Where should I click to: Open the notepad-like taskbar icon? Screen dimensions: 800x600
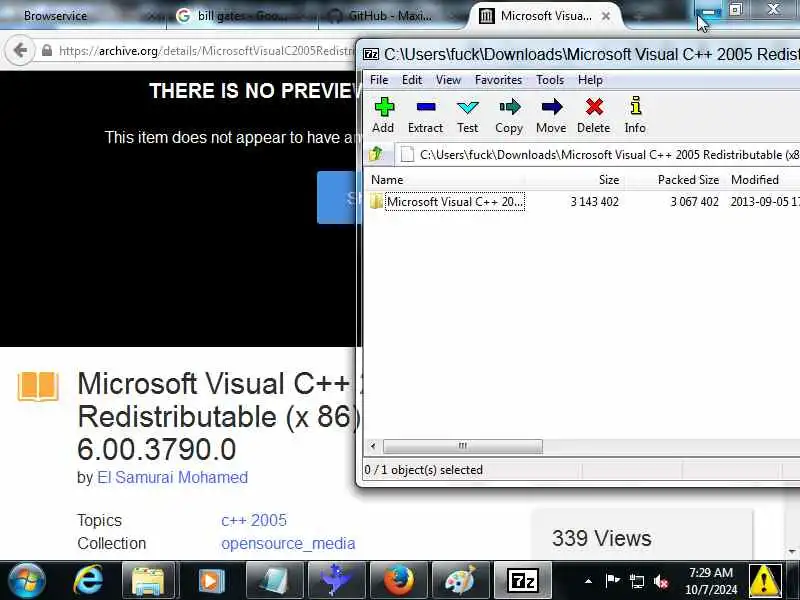coord(274,581)
